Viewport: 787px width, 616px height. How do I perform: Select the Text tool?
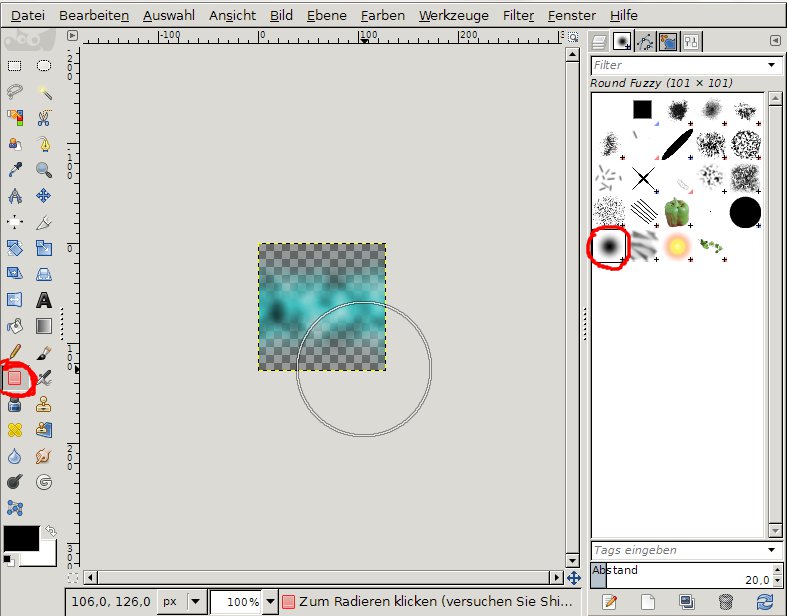click(44, 299)
